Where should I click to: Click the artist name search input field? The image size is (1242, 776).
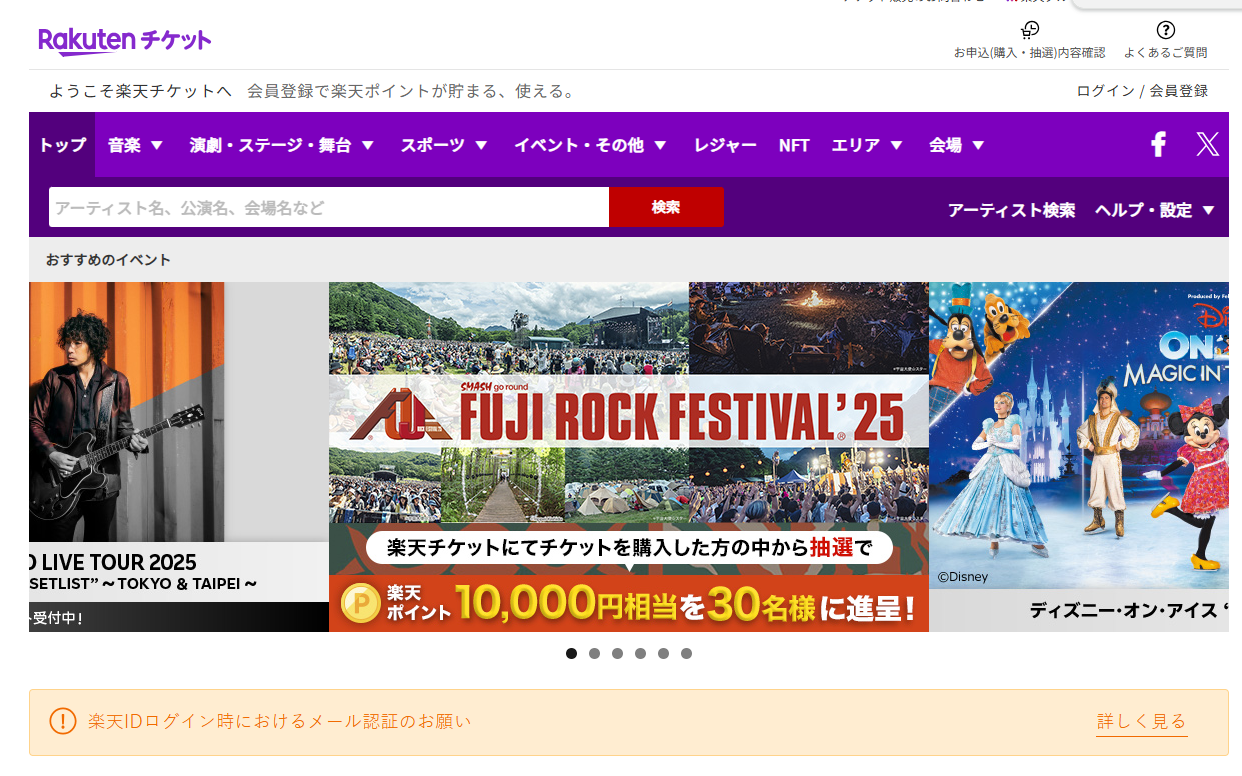329,207
